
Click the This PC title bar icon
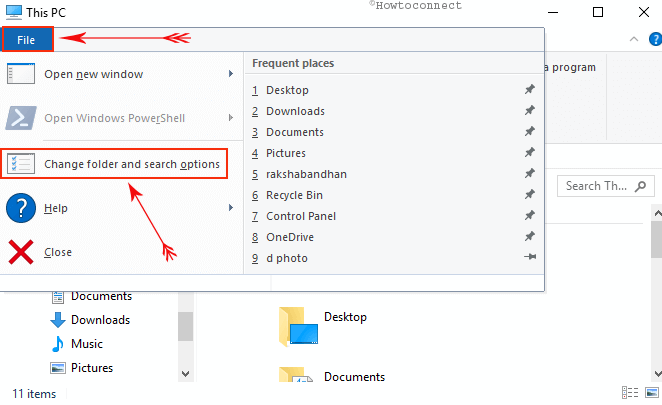point(14,12)
